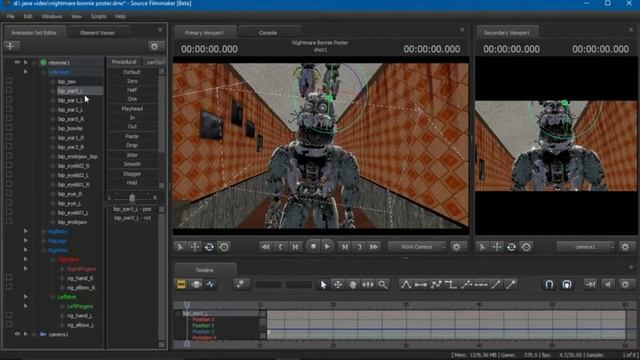The image size is (640, 360).
Task: Choose the timeline move keys tool
Action: (338, 284)
